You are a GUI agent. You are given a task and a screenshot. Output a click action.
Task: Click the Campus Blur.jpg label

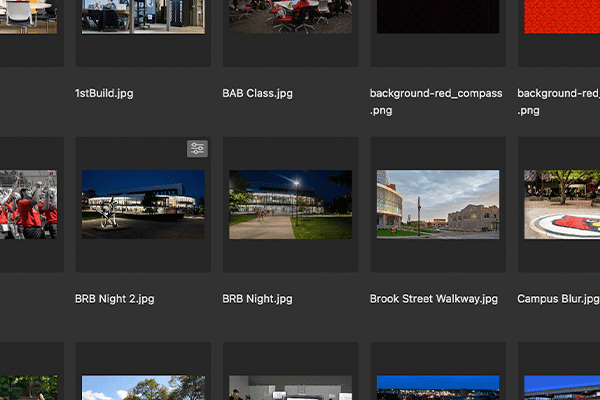pyautogui.click(x=556, y=299)
